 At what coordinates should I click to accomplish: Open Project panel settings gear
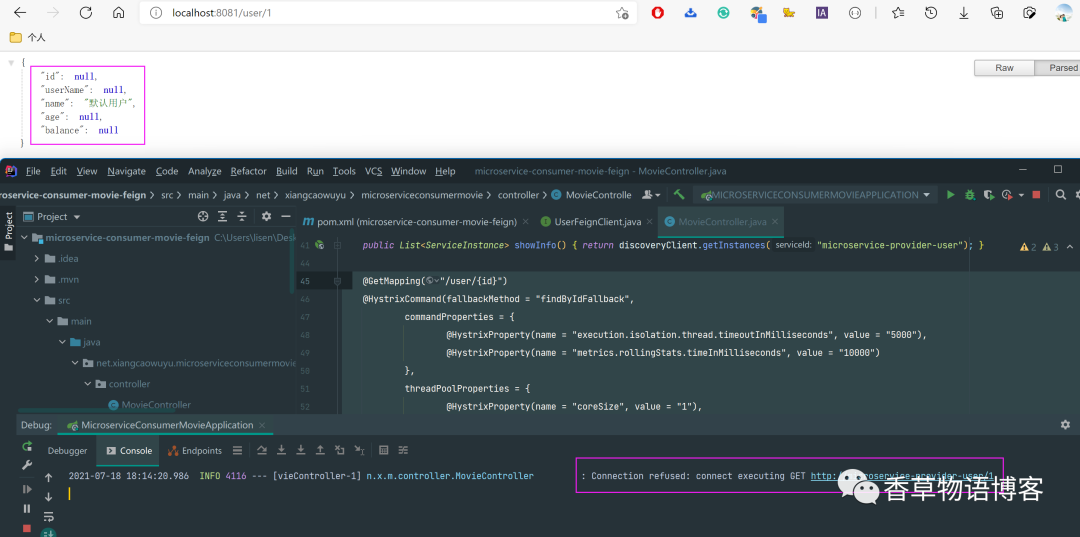267,216
